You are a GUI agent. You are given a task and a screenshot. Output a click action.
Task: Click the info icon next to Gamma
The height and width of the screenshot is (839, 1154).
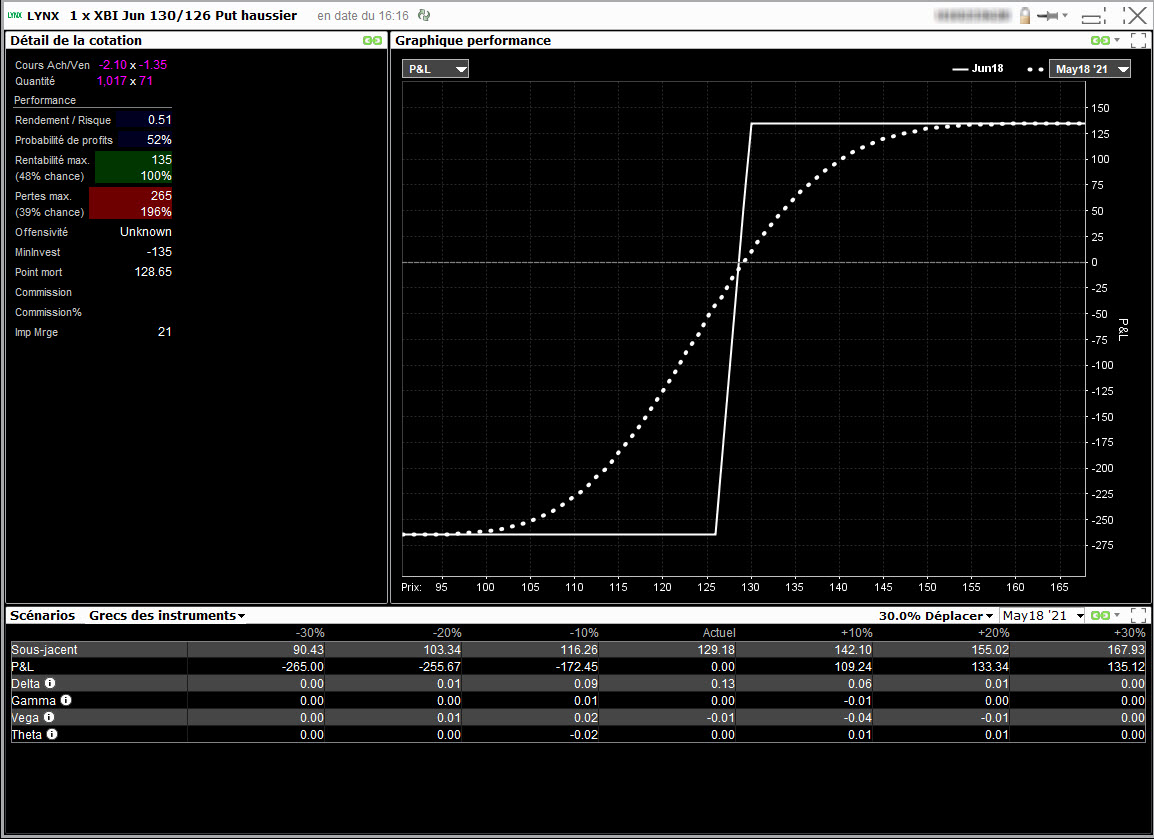[x=66, y=700]
